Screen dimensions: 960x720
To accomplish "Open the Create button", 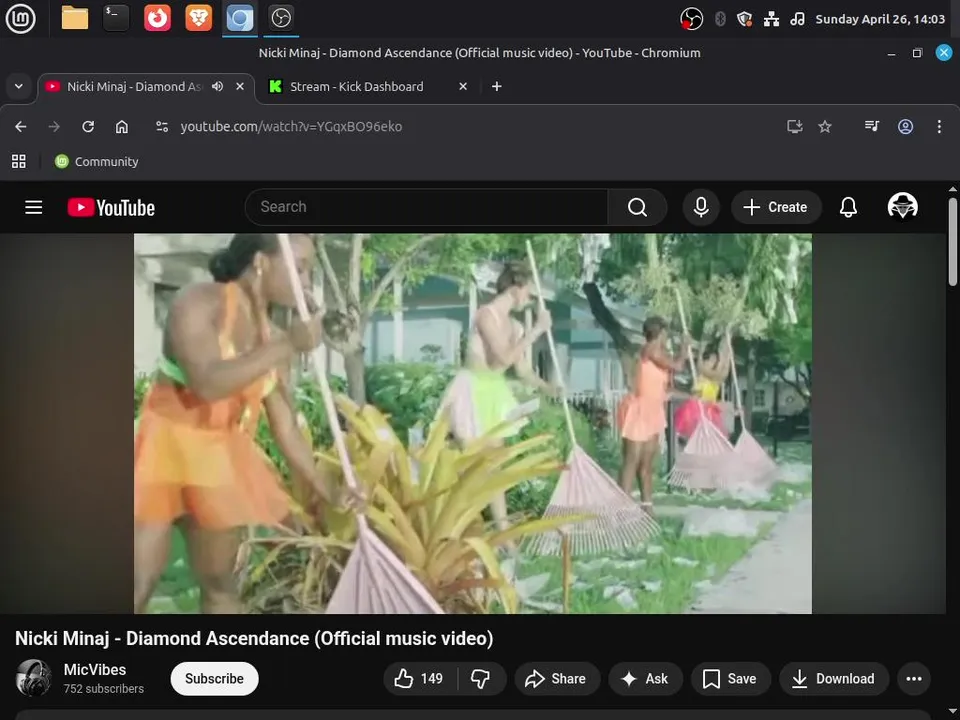I will tap(774, 207).
